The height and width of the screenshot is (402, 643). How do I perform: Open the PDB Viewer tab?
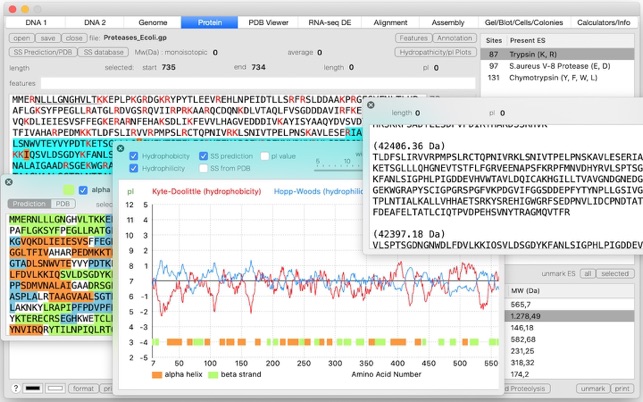click(x=268, y=23)
